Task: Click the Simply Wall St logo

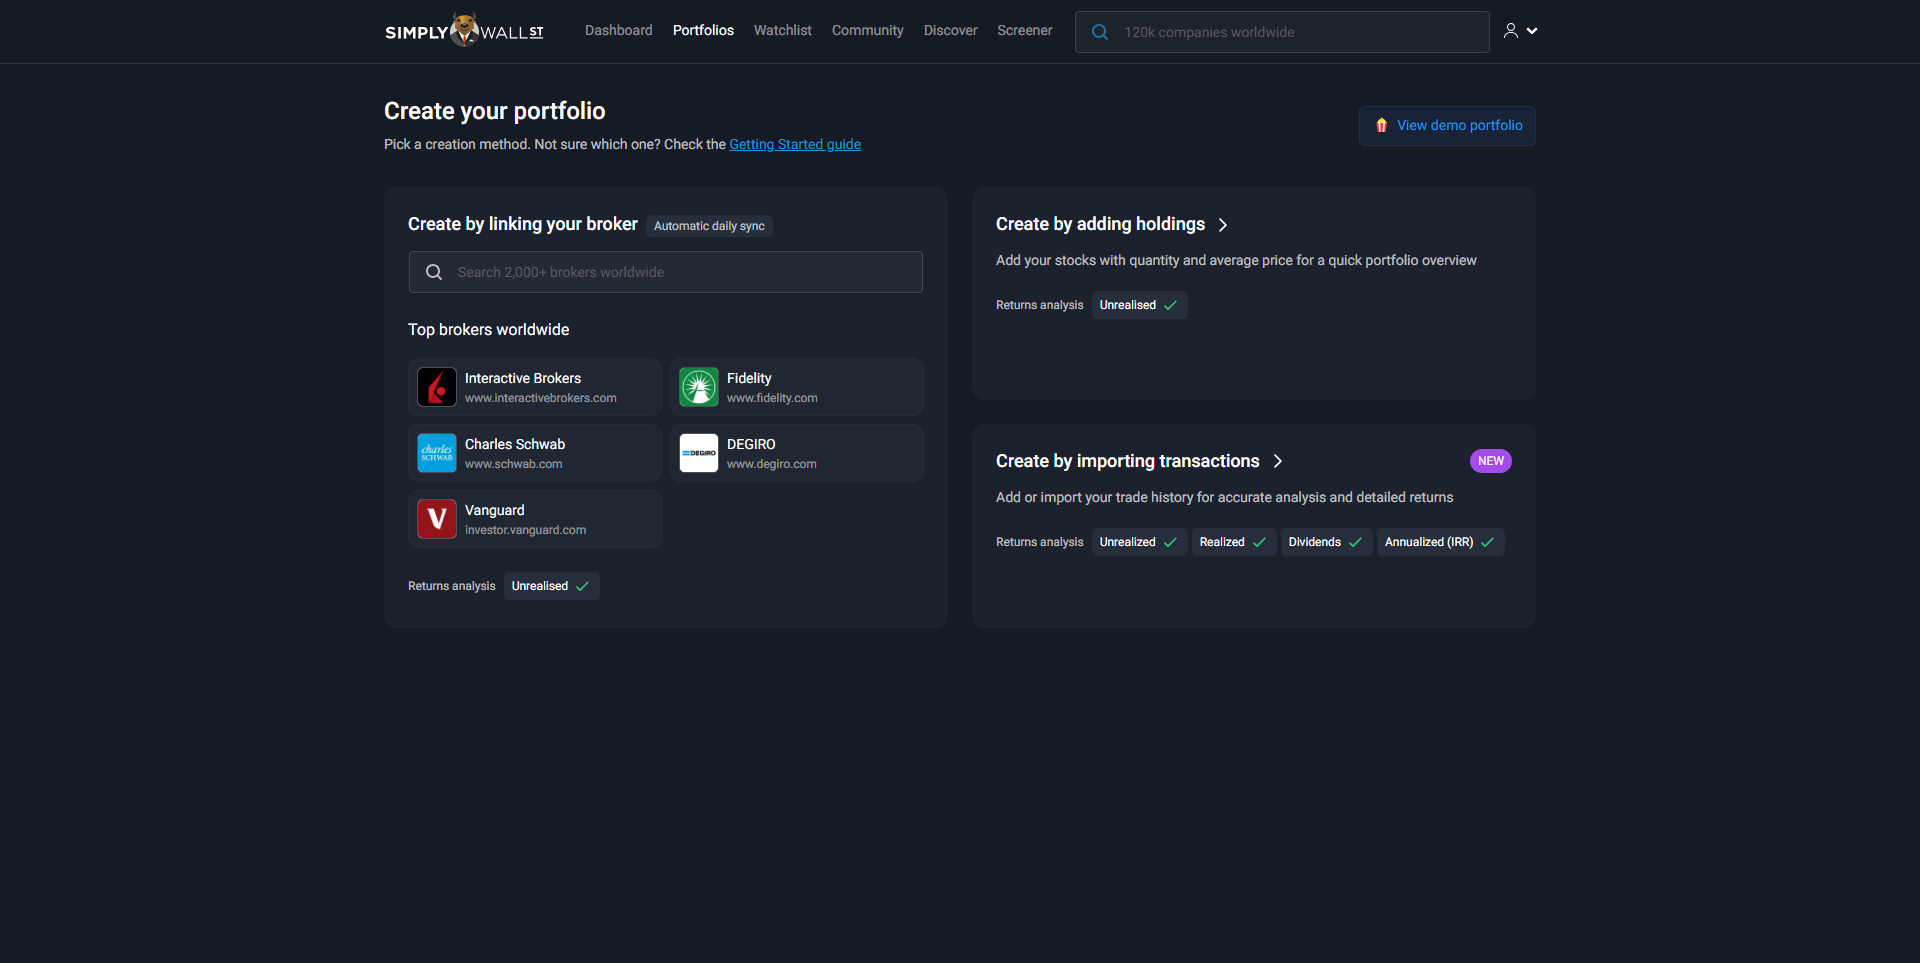Action: click(464, 31)
